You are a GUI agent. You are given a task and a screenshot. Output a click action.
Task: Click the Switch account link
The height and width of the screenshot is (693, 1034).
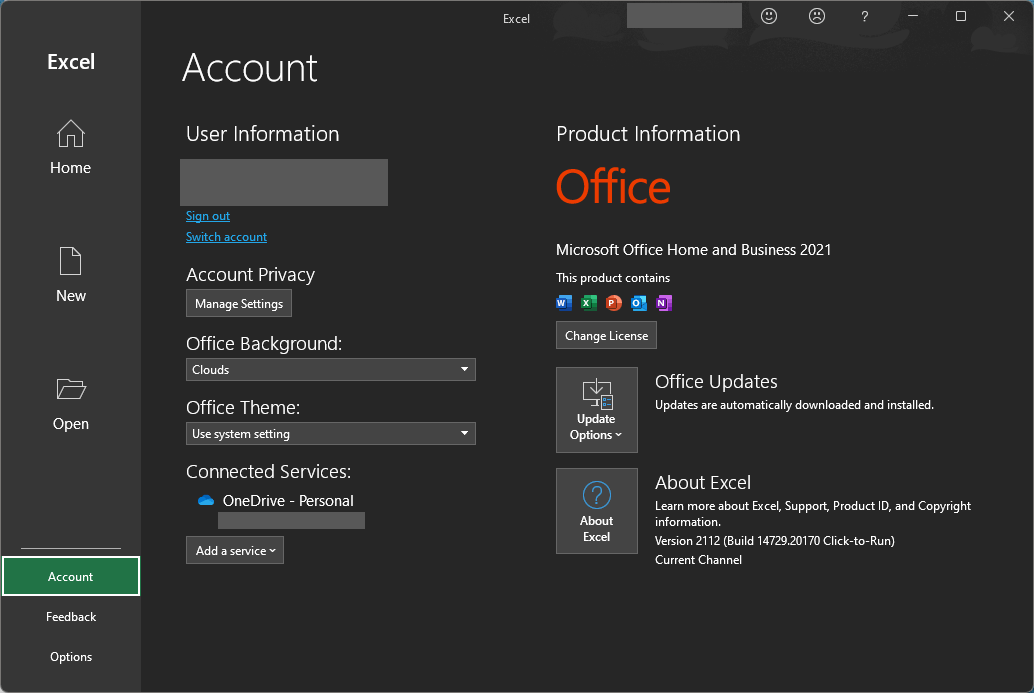coord(226,237)
